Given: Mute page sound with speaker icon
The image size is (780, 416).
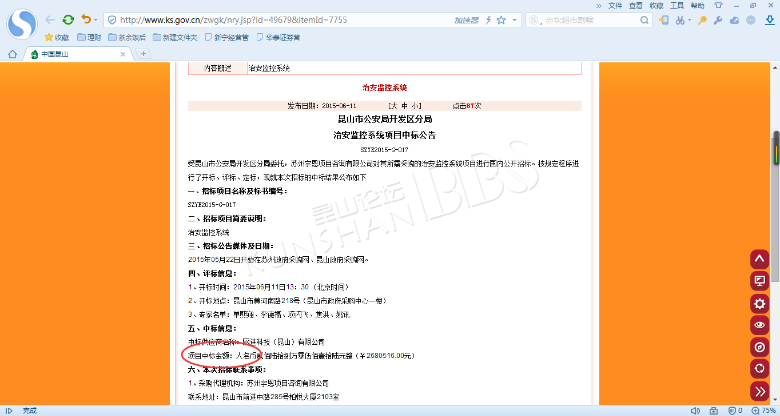Looking at the screenshot, I should pyautogui.click(x=695, y=411).
